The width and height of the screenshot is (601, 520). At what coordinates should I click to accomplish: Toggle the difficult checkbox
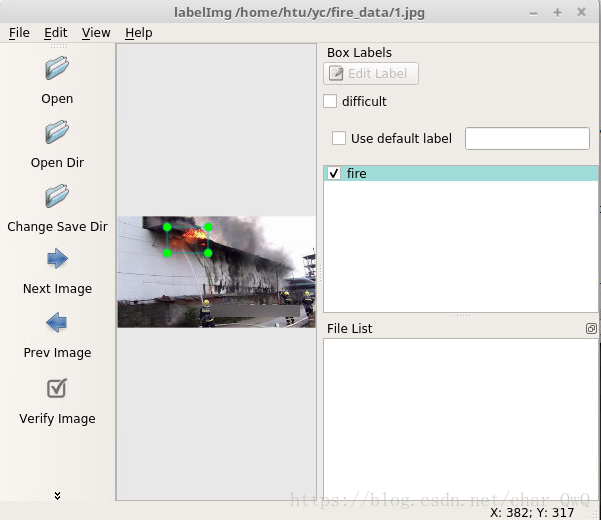[x=330, y=102]
